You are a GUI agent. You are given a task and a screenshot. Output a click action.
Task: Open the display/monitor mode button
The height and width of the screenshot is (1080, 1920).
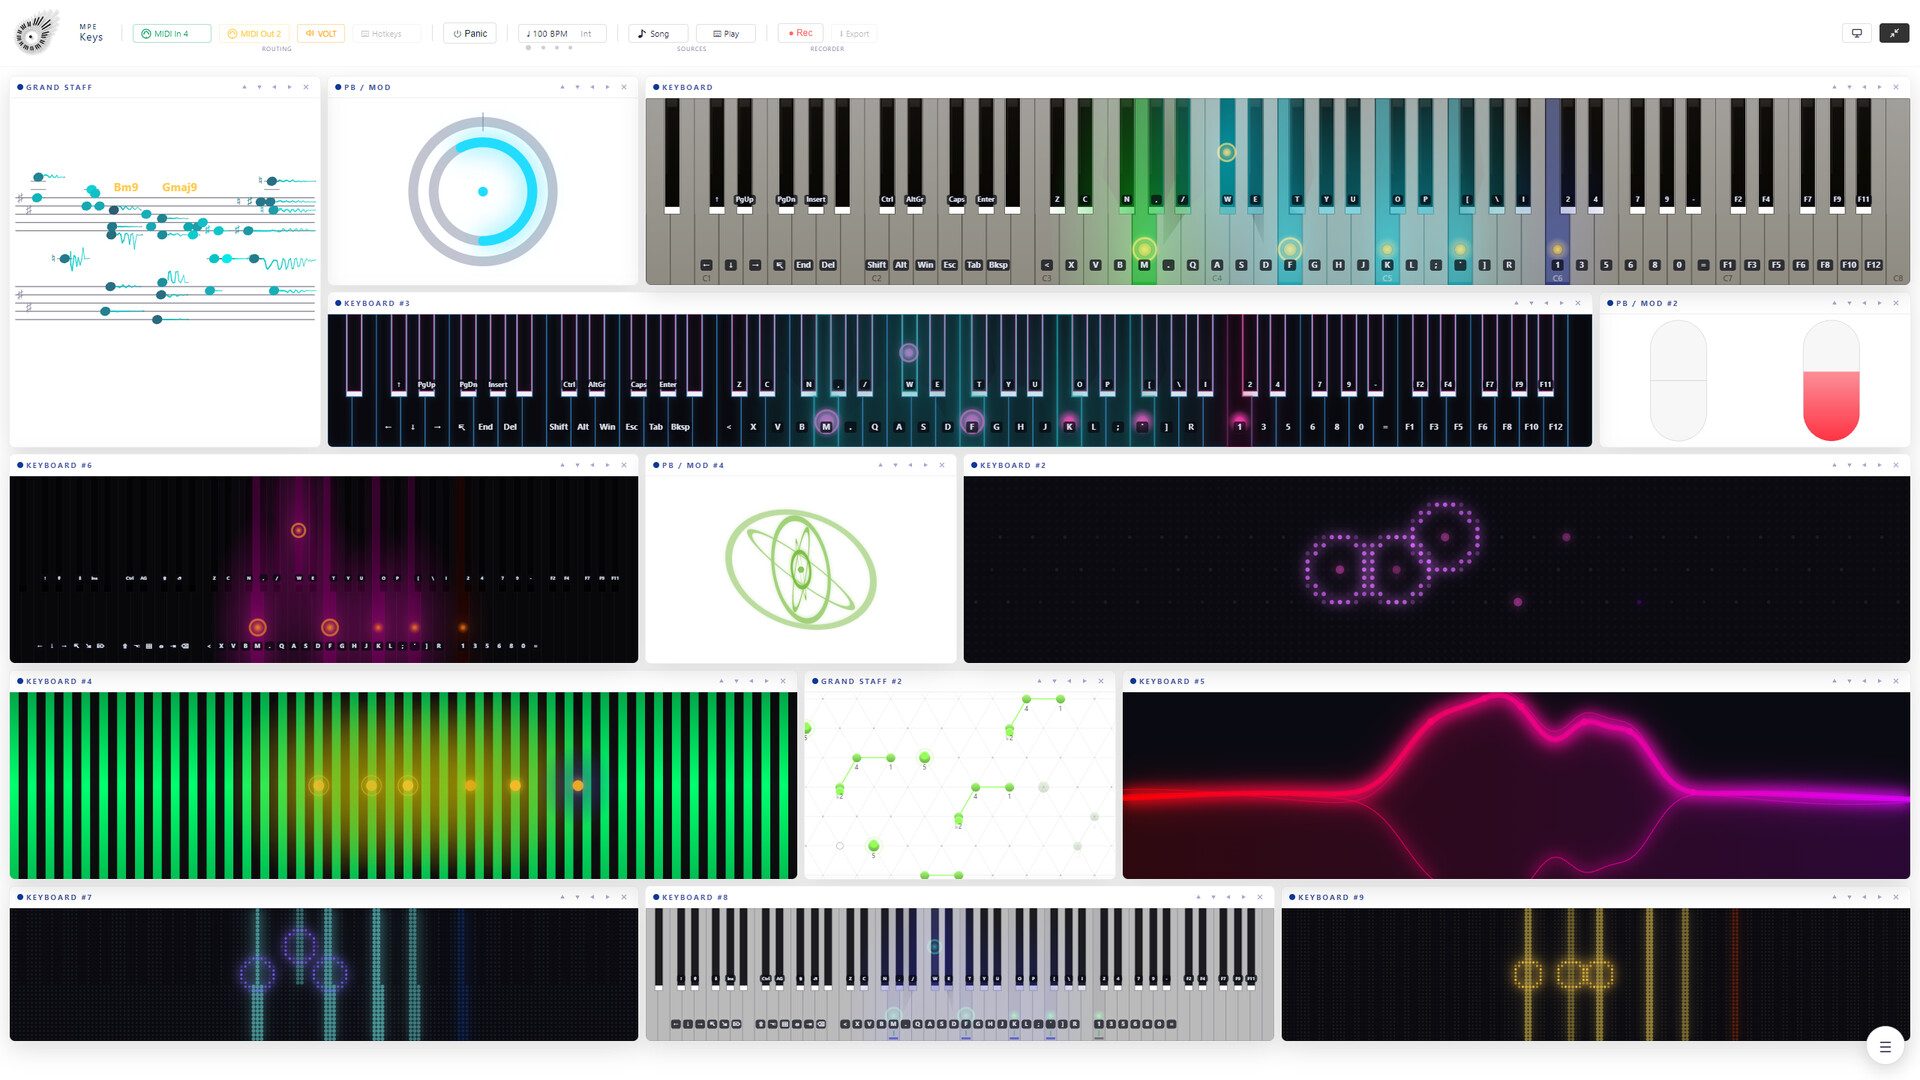coord(1857,33)
